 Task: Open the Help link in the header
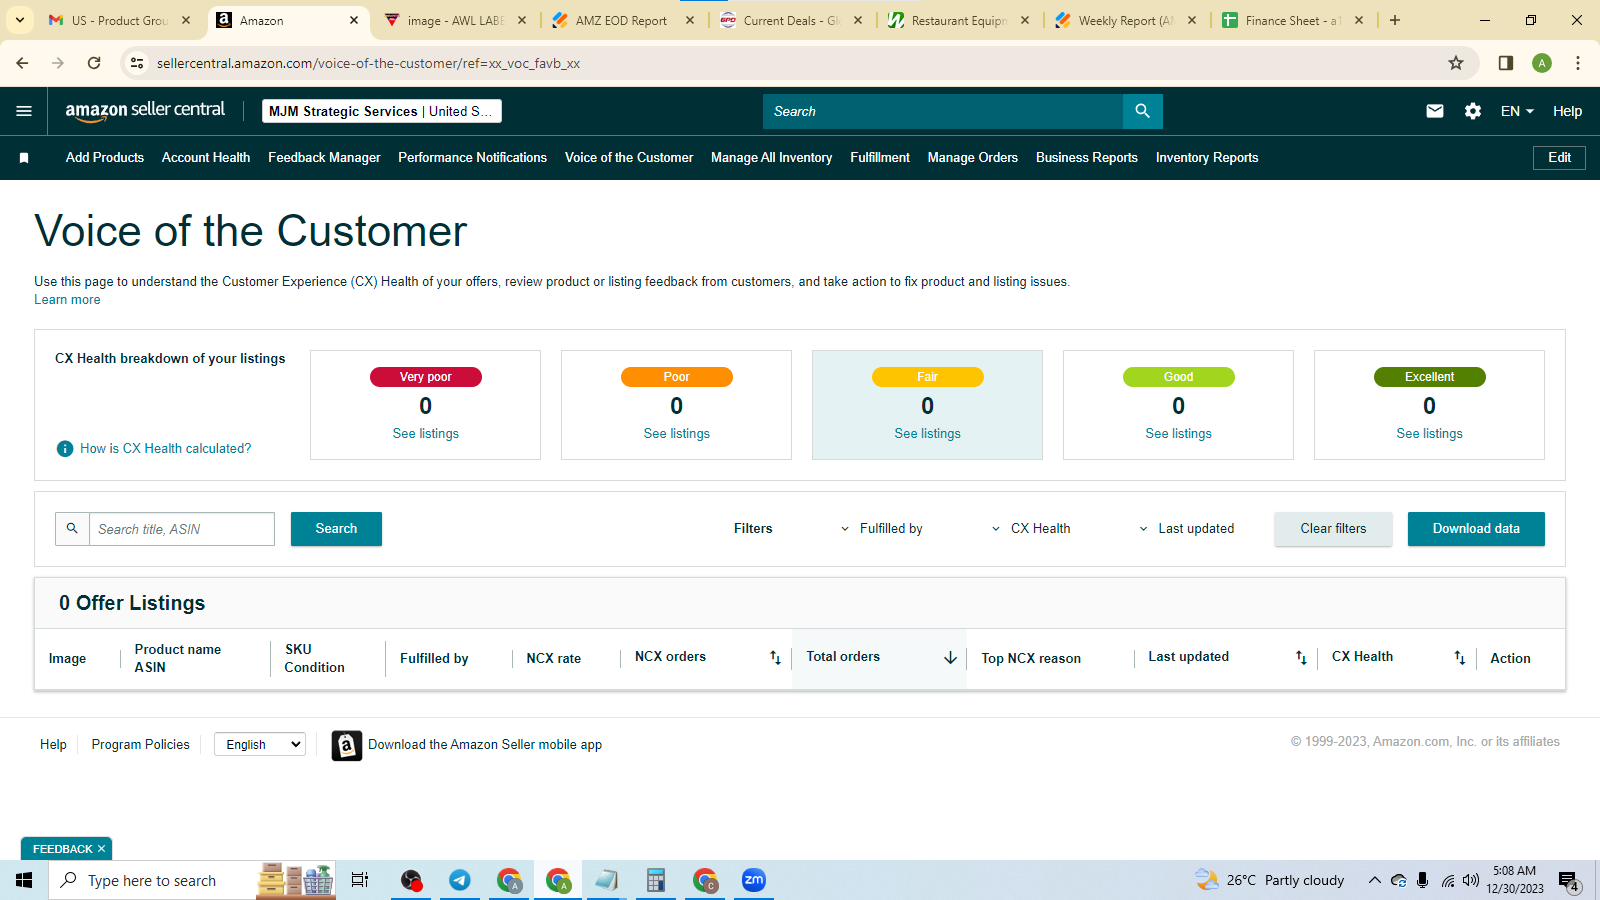[1567, 111]
